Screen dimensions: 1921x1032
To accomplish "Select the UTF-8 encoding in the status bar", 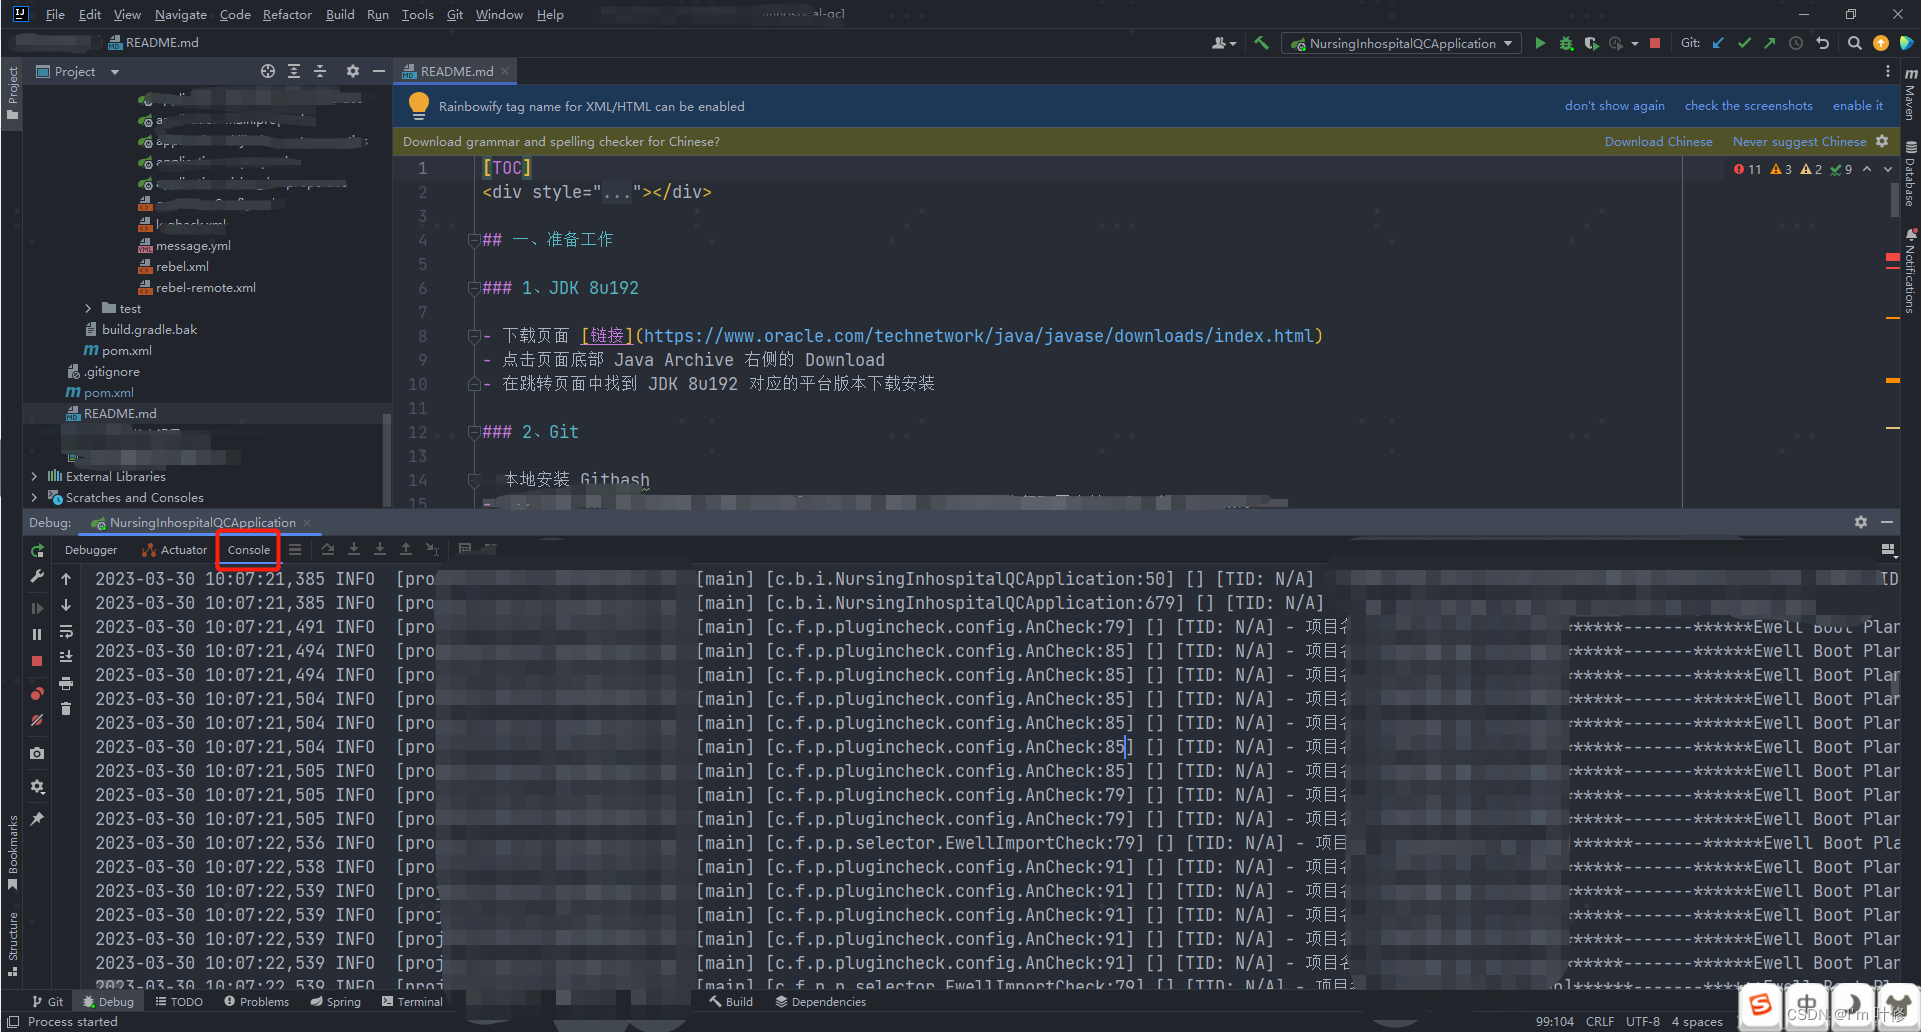I will pyautogui.click(x=1642, y=1021).
